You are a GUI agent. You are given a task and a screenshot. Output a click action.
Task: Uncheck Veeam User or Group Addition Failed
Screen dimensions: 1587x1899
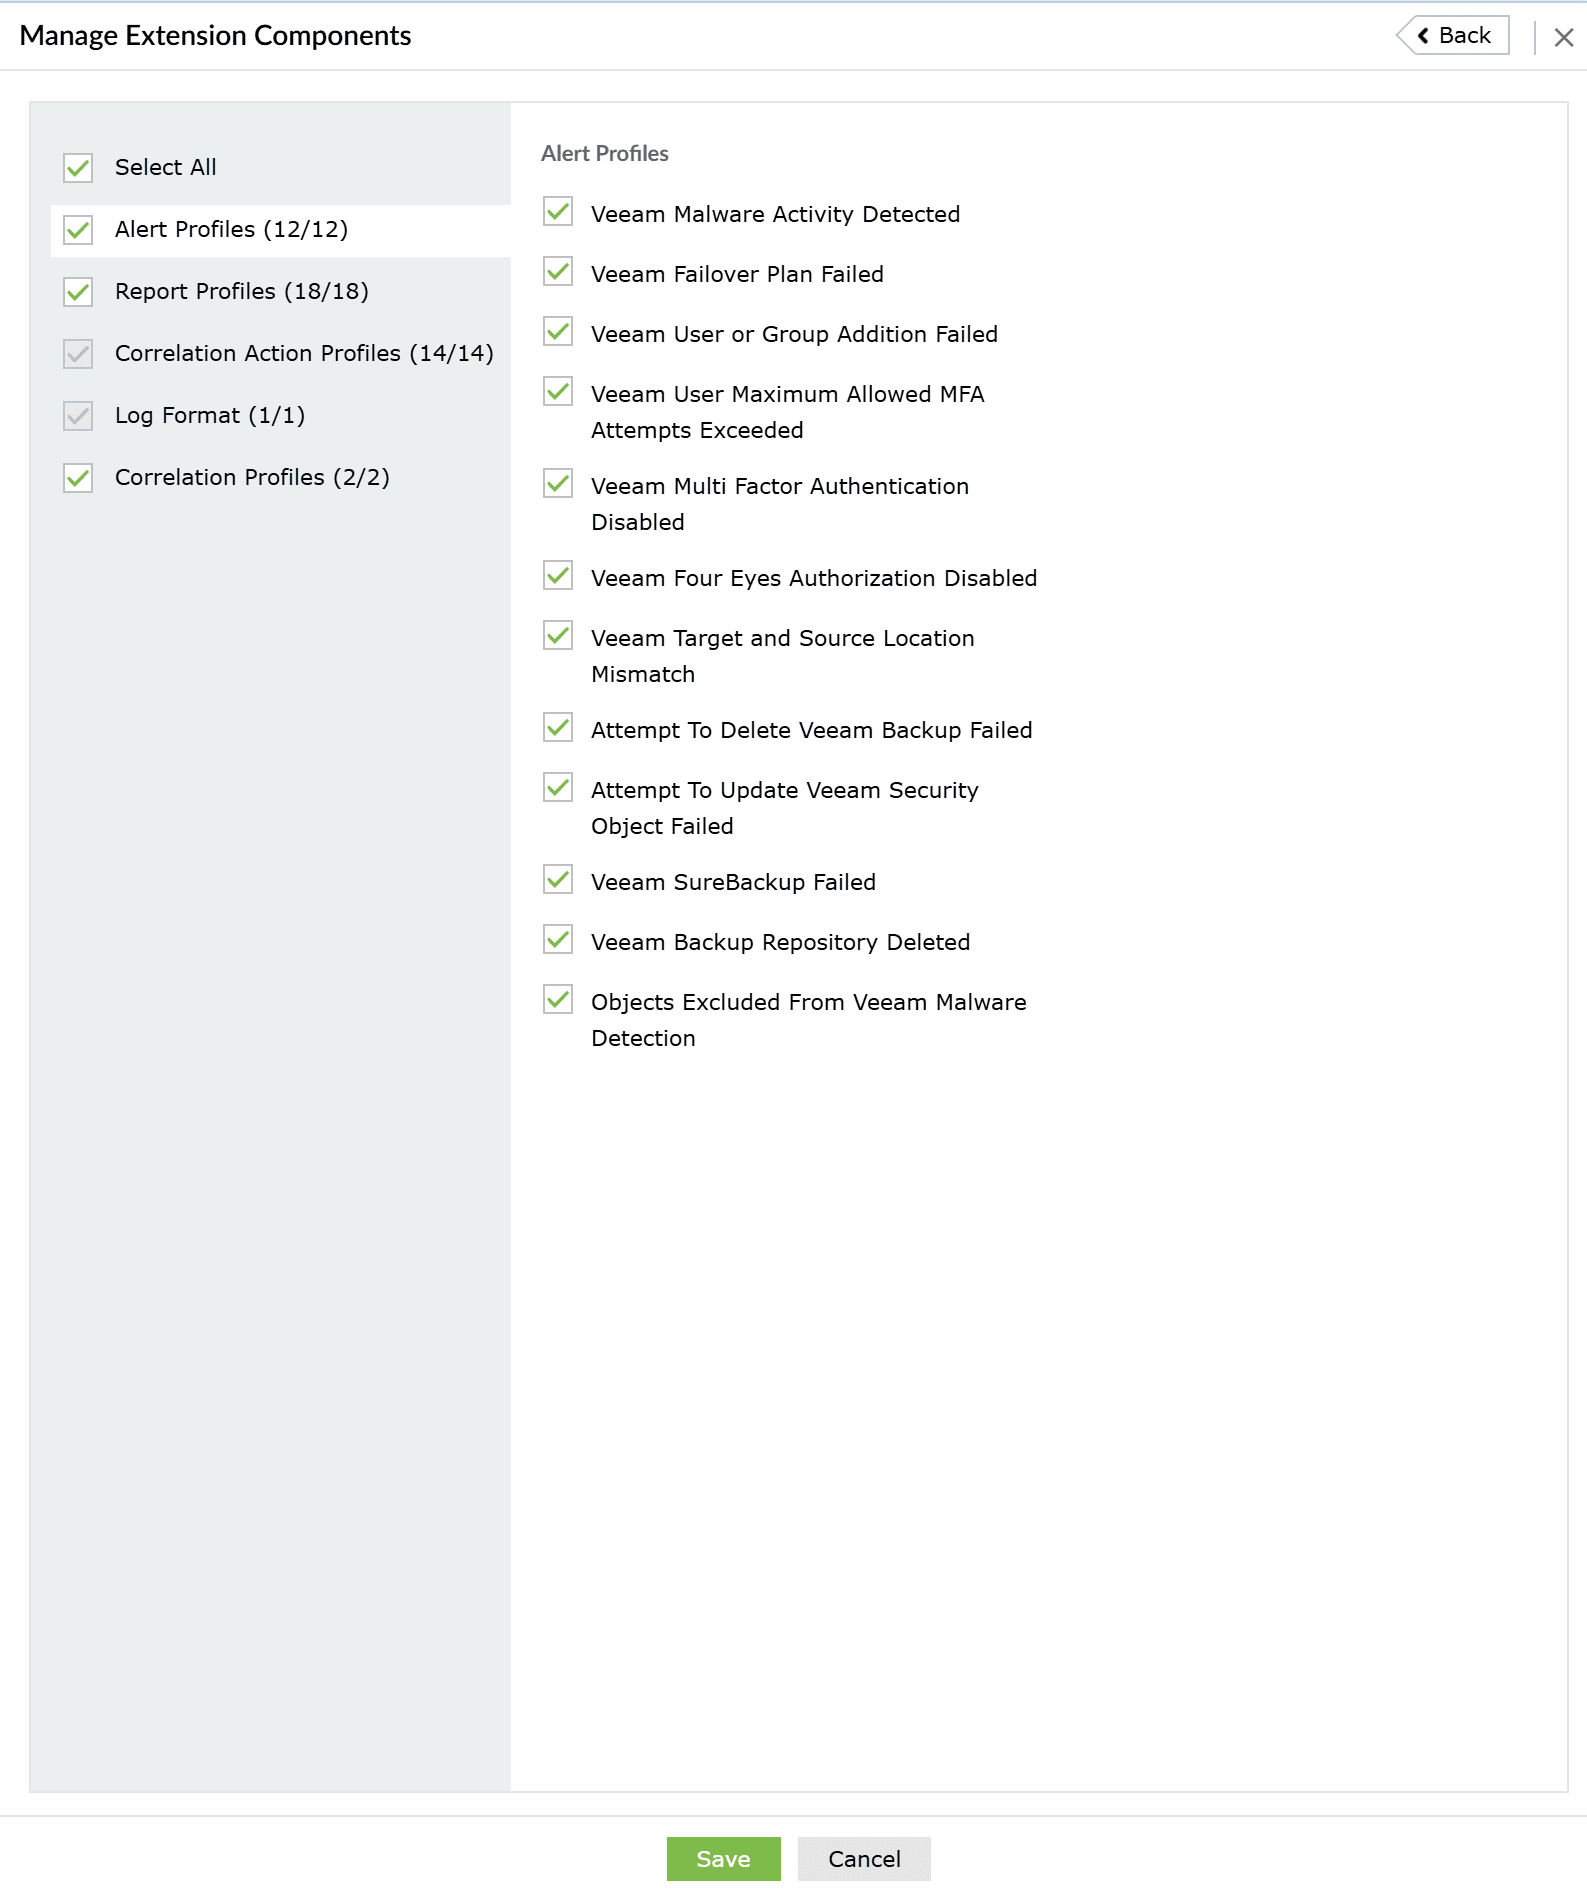(x=558, y=332)
